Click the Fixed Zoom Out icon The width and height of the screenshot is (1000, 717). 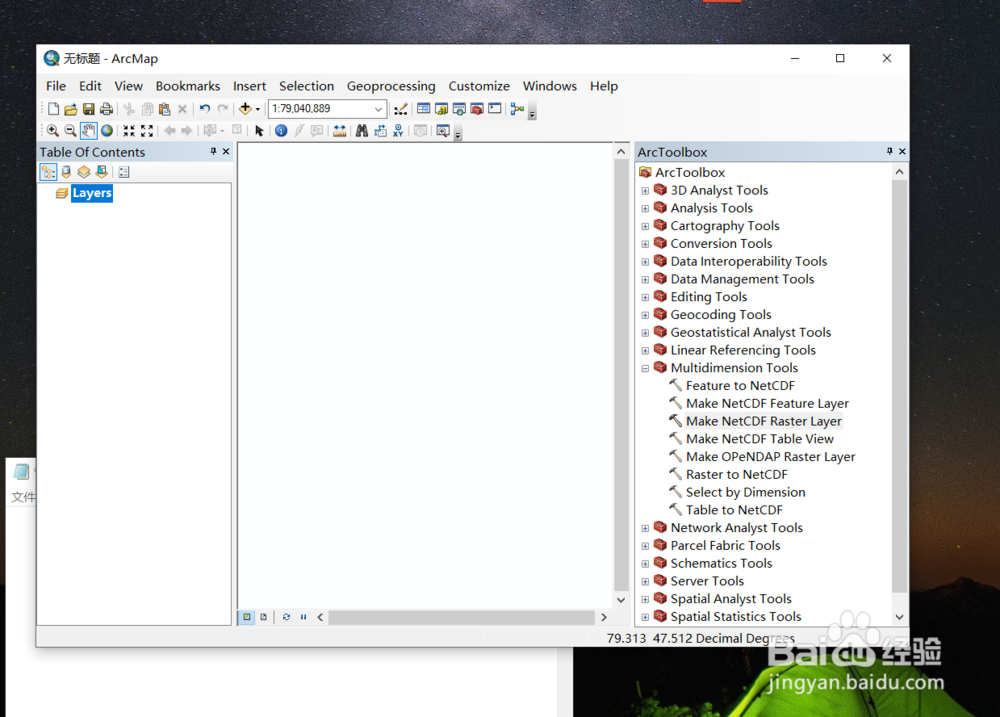[x=147, y=131]
